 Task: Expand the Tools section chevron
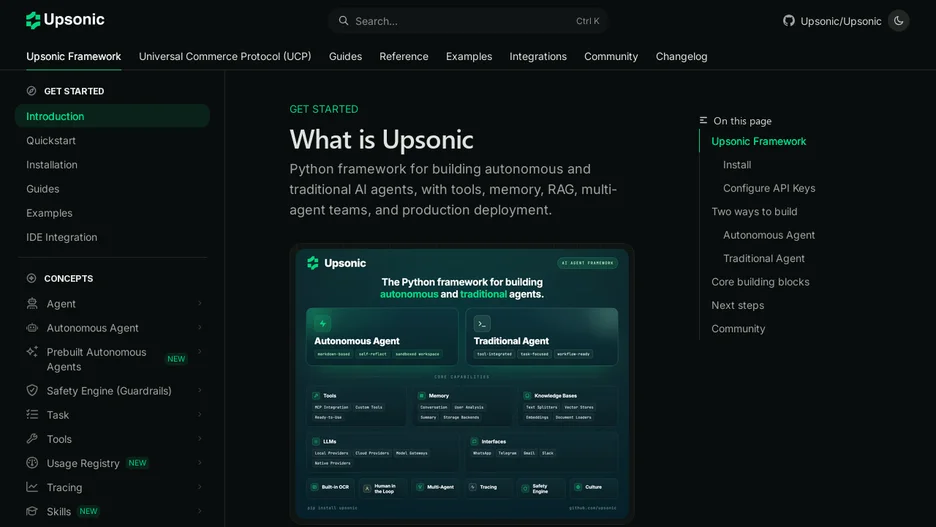(199, 439)
